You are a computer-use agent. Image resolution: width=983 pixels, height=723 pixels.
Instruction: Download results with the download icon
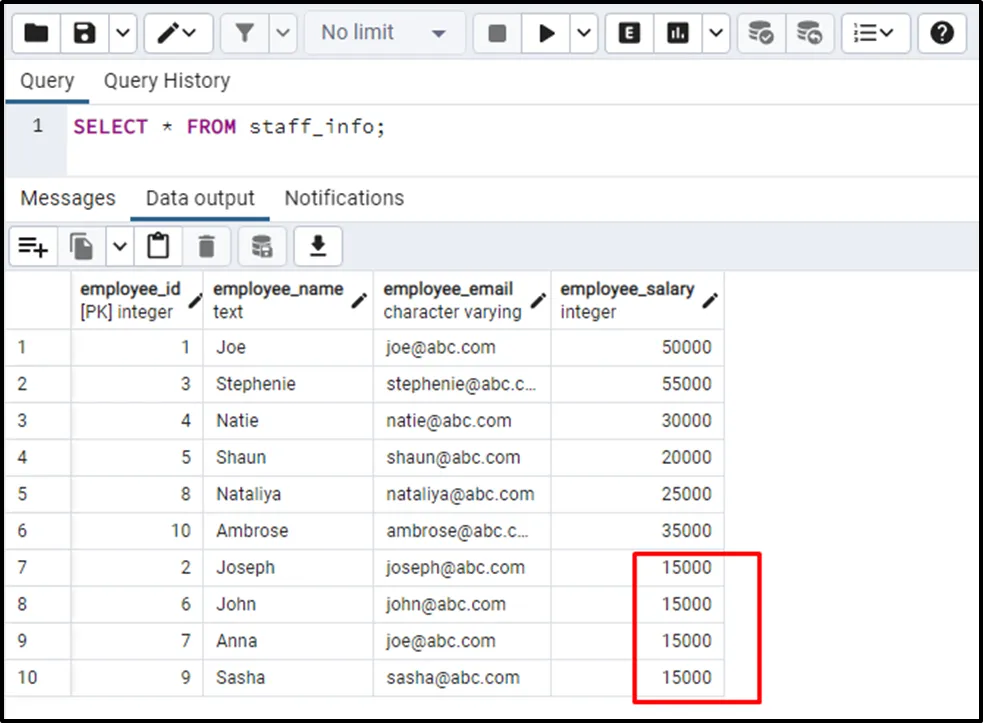tap(318, 246)
